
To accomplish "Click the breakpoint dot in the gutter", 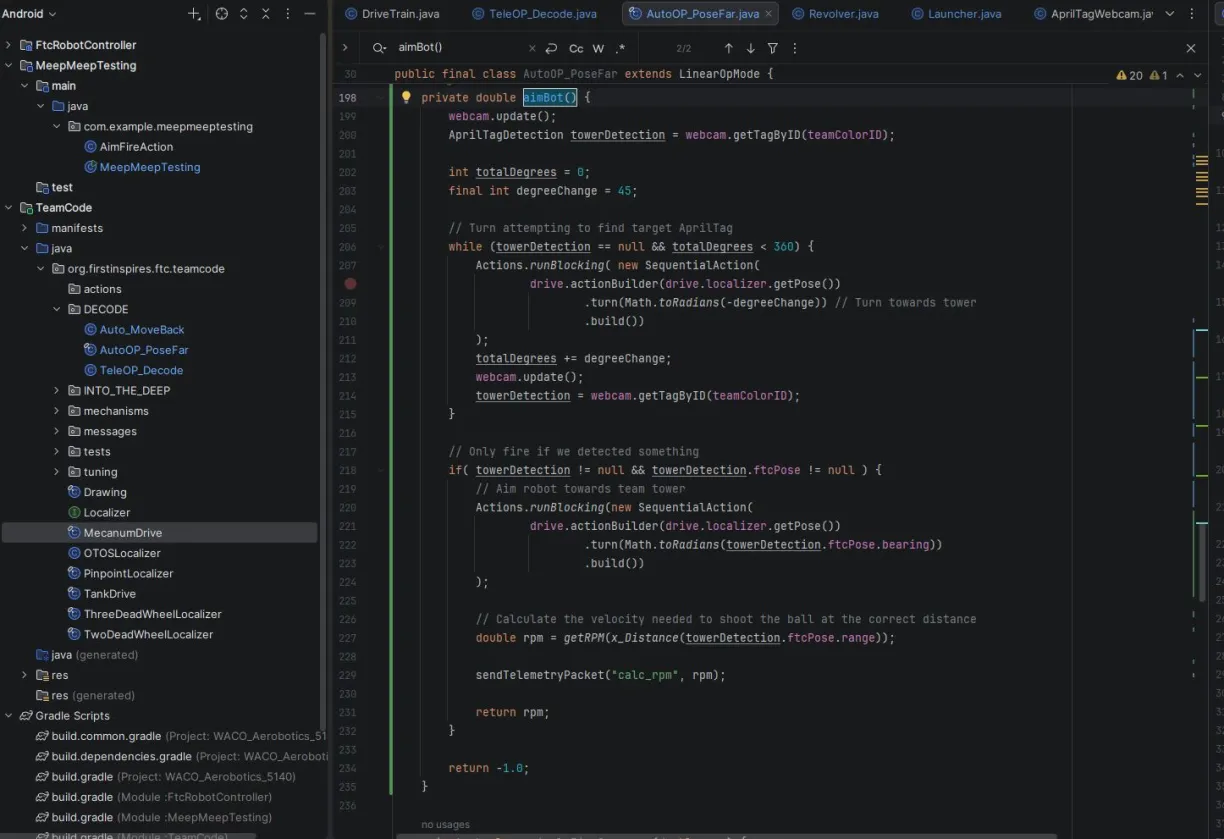I will (x=350, y=284).
